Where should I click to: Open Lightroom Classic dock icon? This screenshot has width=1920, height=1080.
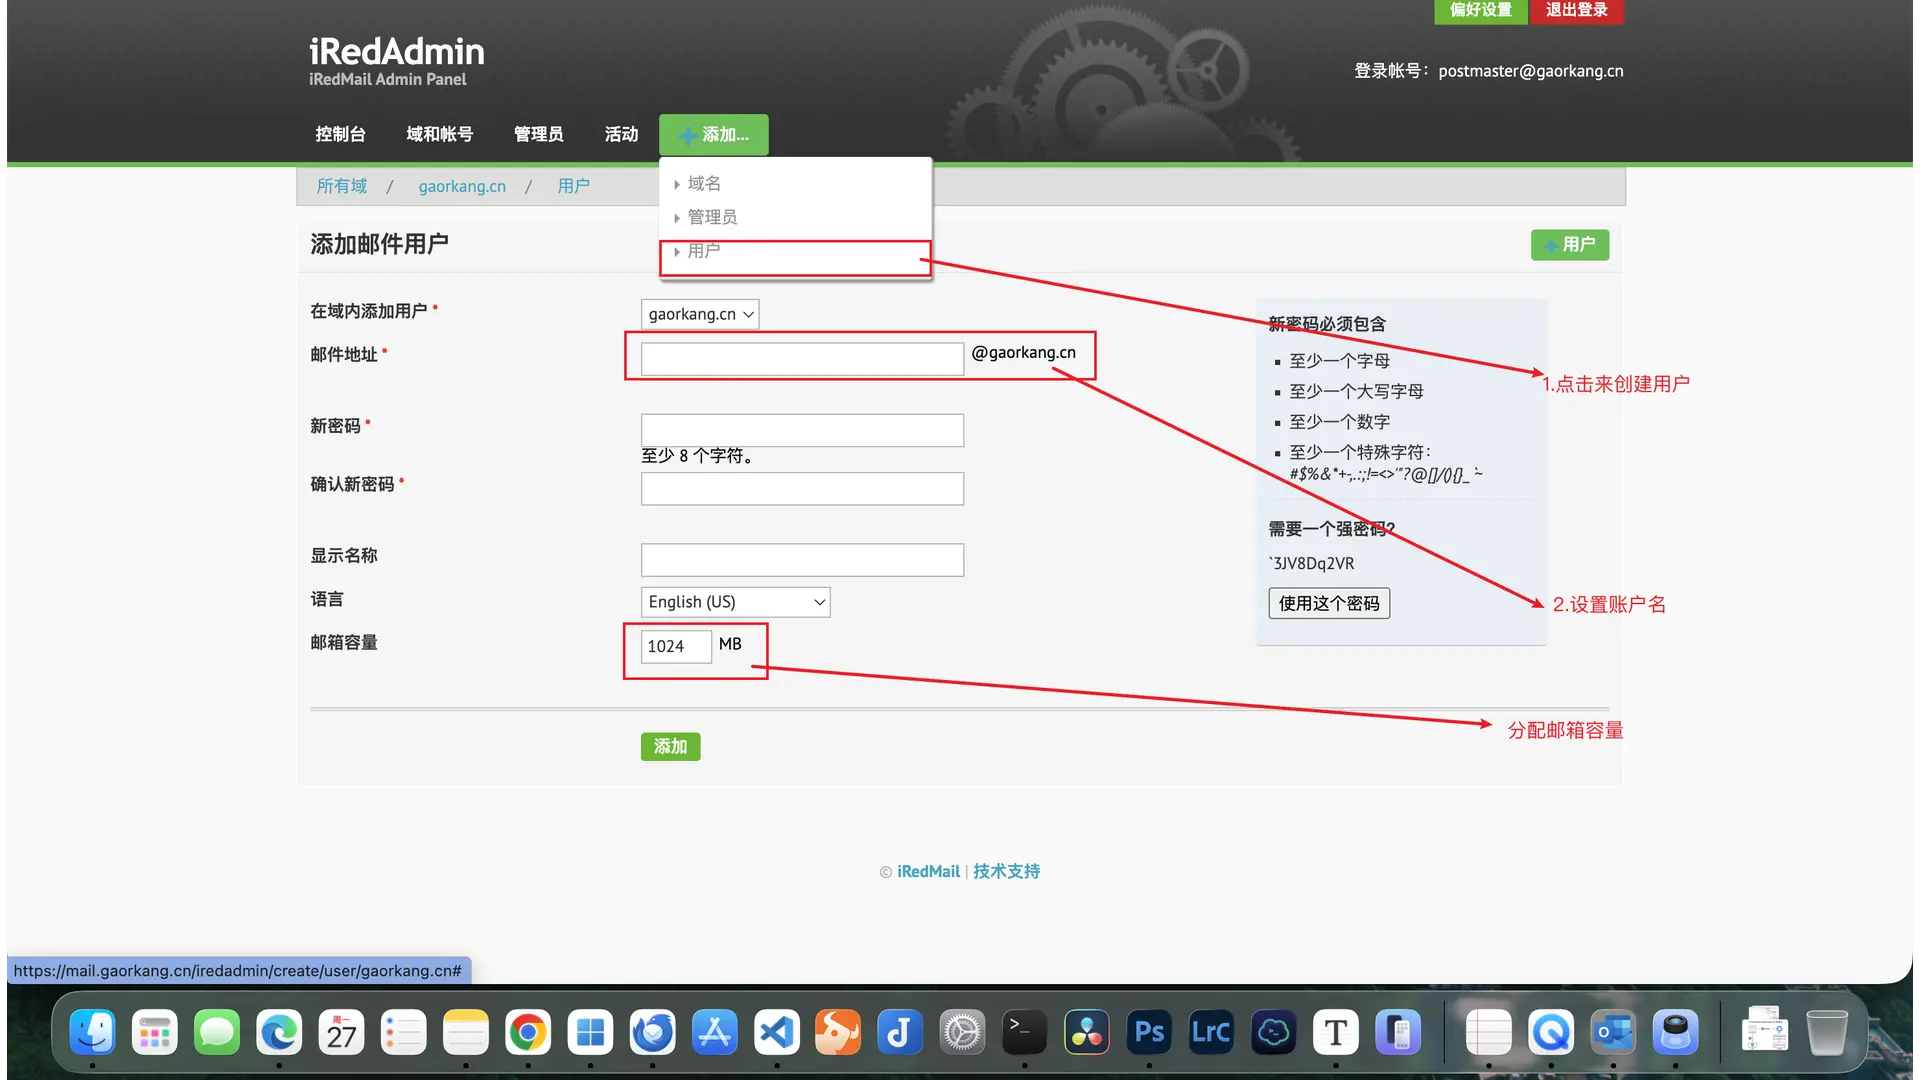pyautogui.click(x=1211, y=1032)
